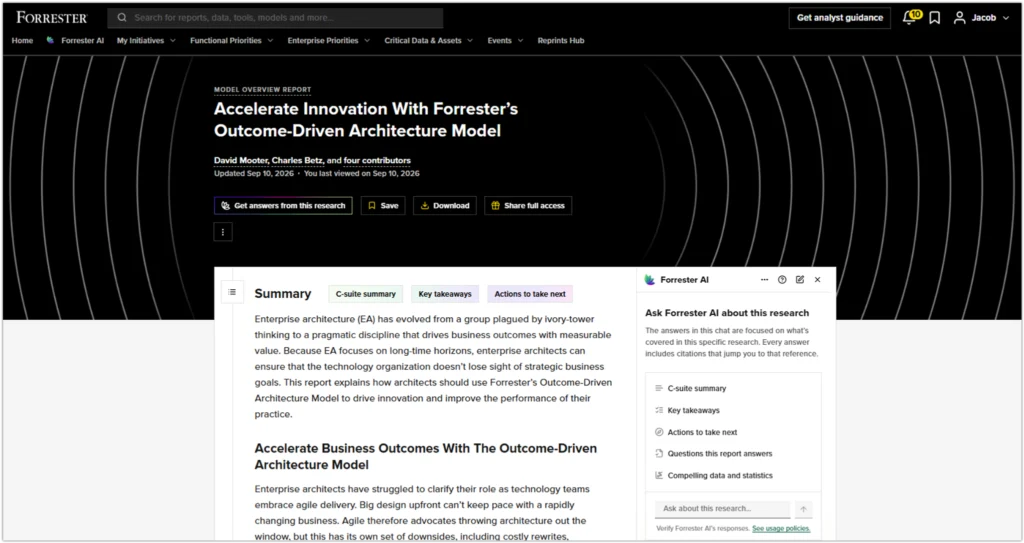Start new chat with the edit icon
Image resolution: width=1024 pixels, height=543 pixels.
799,280
